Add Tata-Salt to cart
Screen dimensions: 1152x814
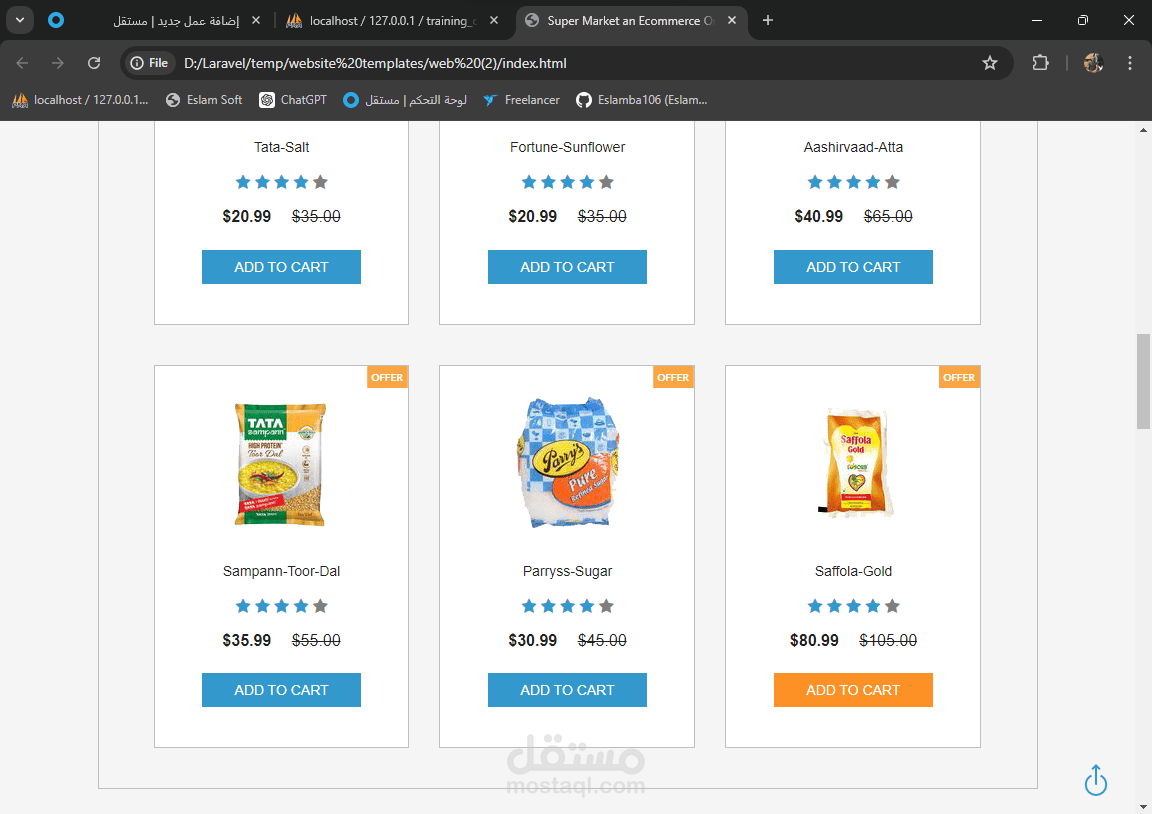[x=281, y=267]
